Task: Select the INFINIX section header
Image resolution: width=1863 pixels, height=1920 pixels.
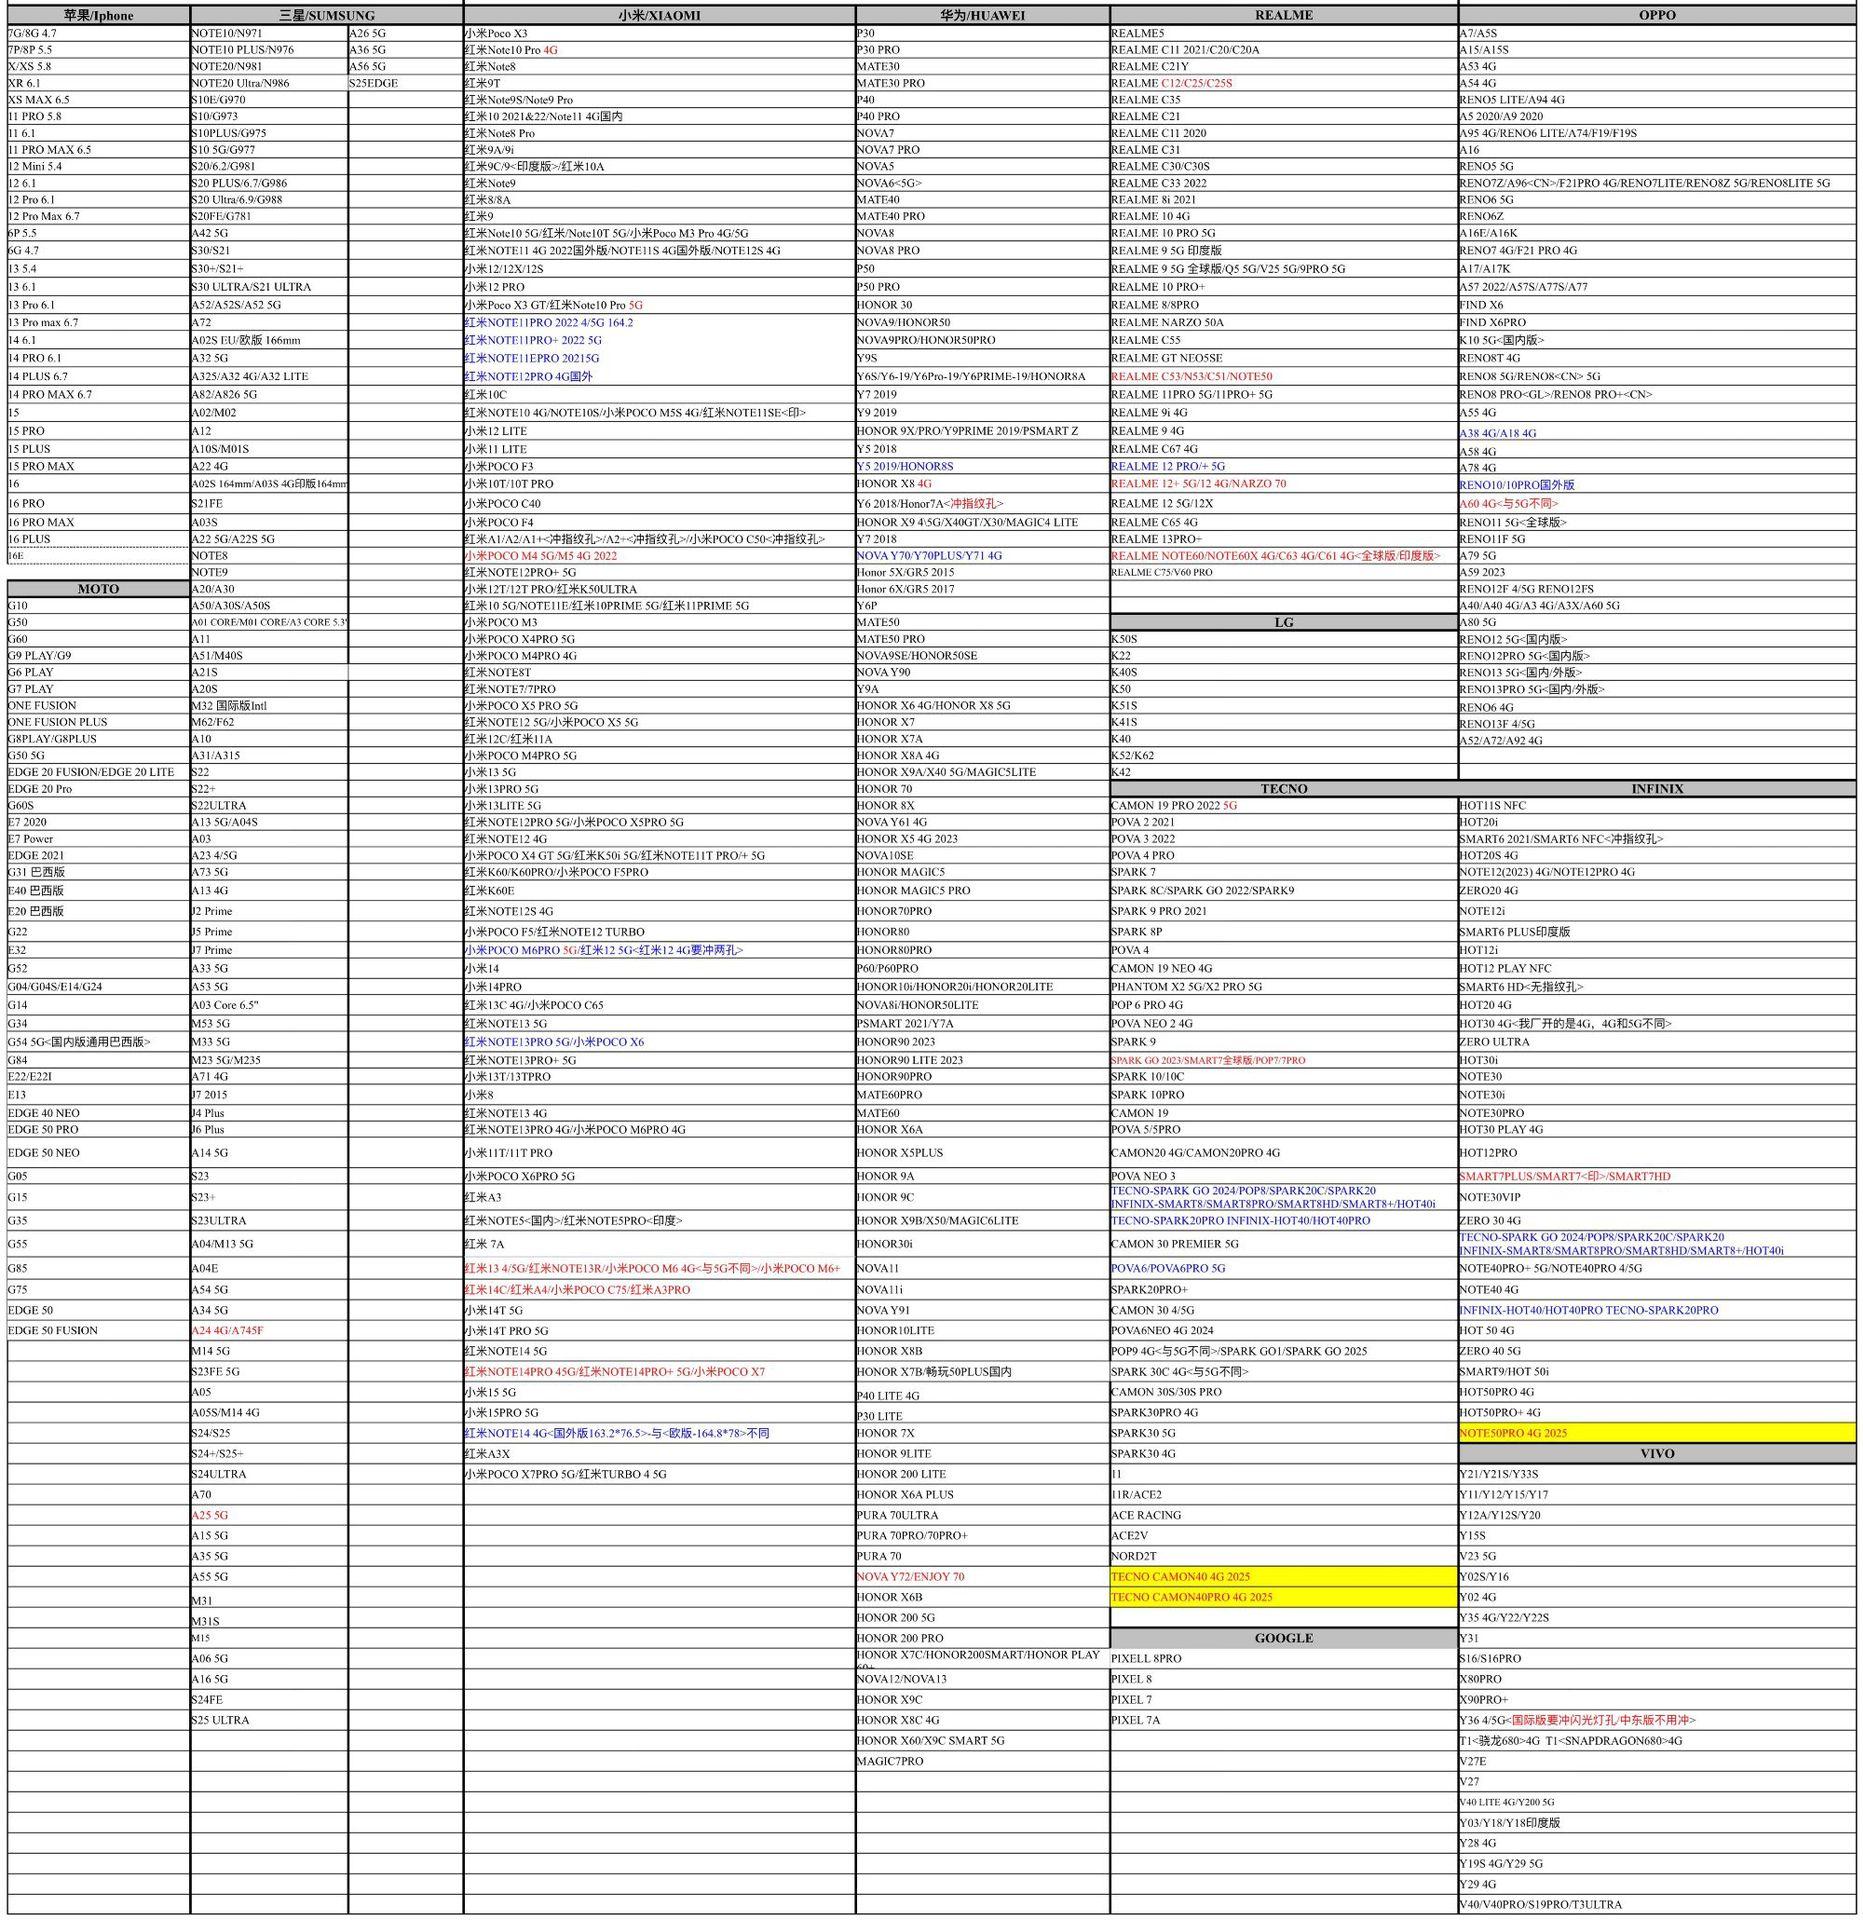Action: [x=1657, y=789]
